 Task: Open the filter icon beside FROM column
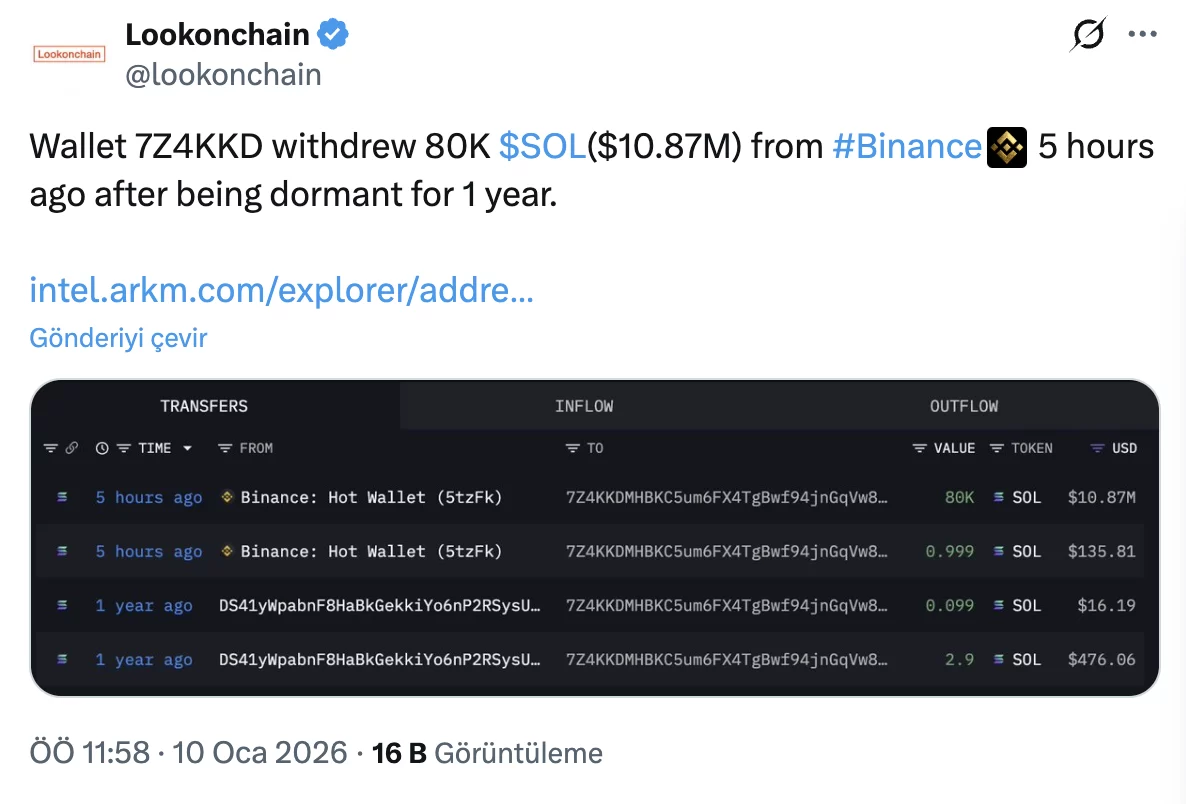pos(225,448)
